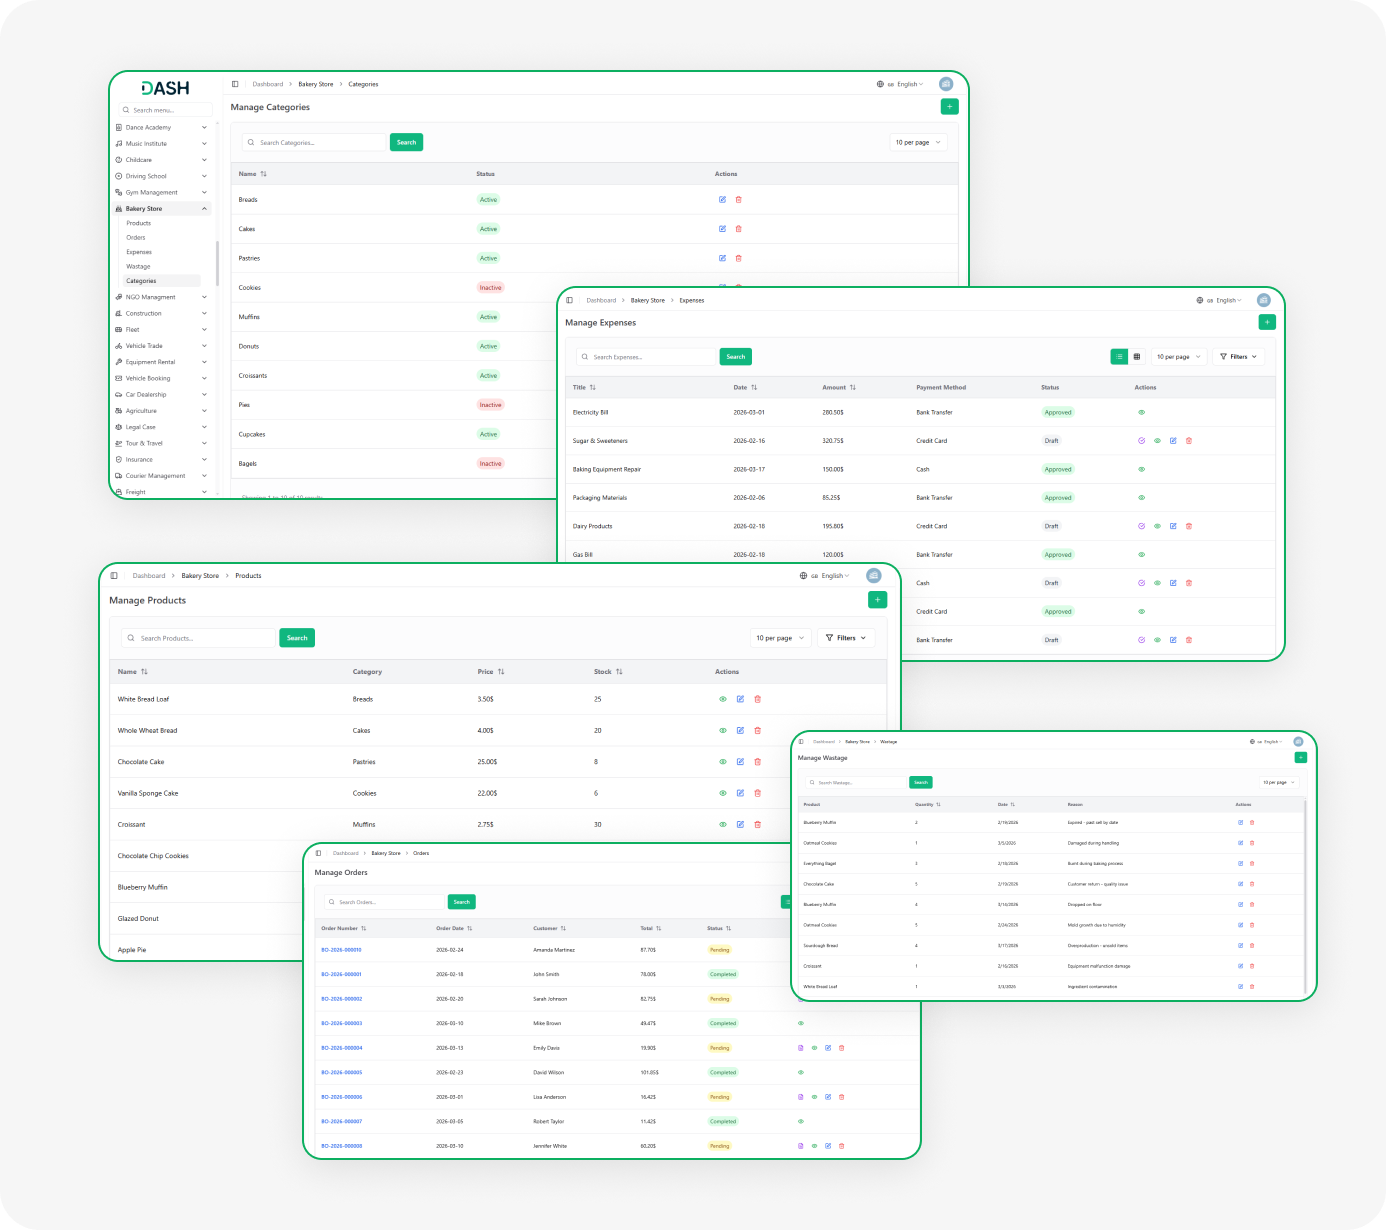
Task: Click Search button in Manage Categories
Action: [406, 143]
